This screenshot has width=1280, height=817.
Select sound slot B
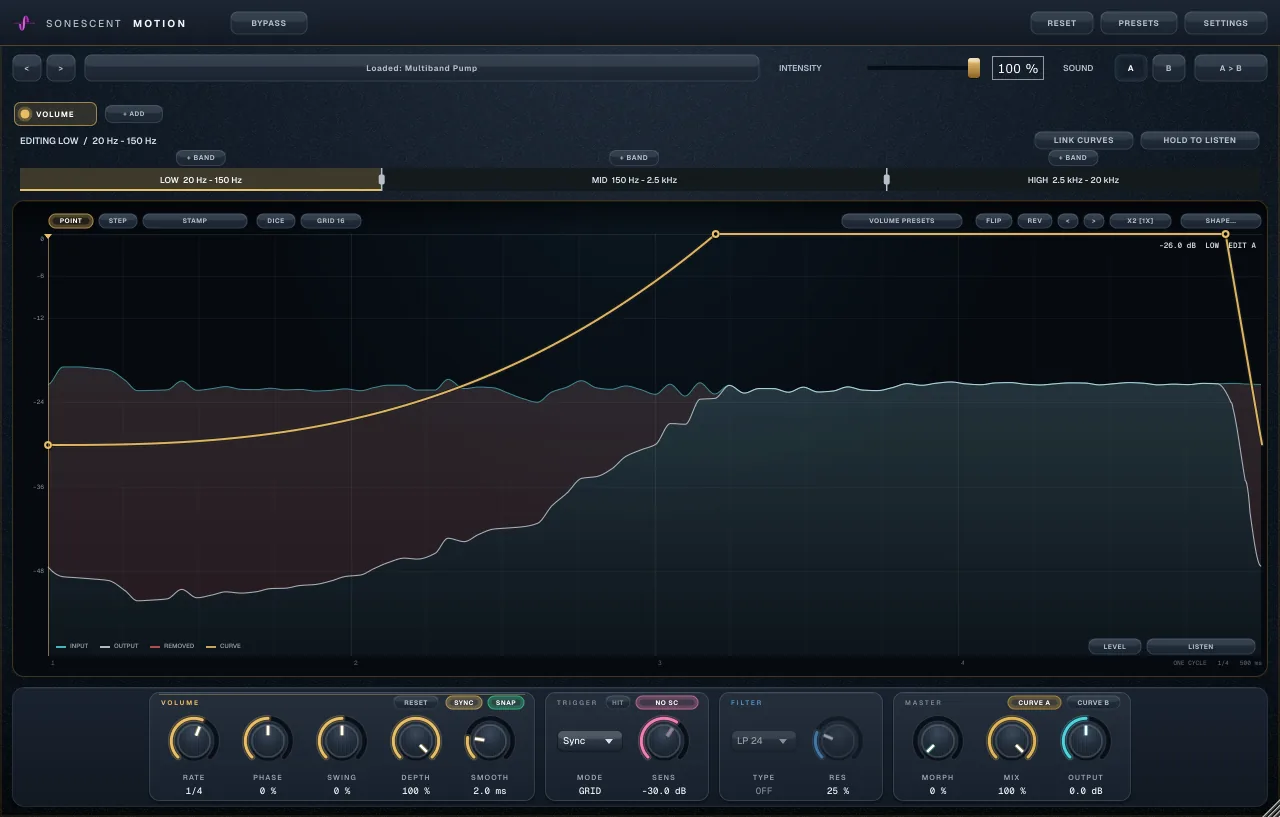[x=1168, y=68]
